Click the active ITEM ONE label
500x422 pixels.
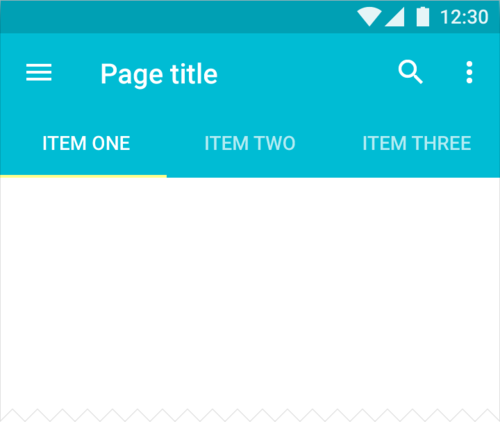click(86, 143)
